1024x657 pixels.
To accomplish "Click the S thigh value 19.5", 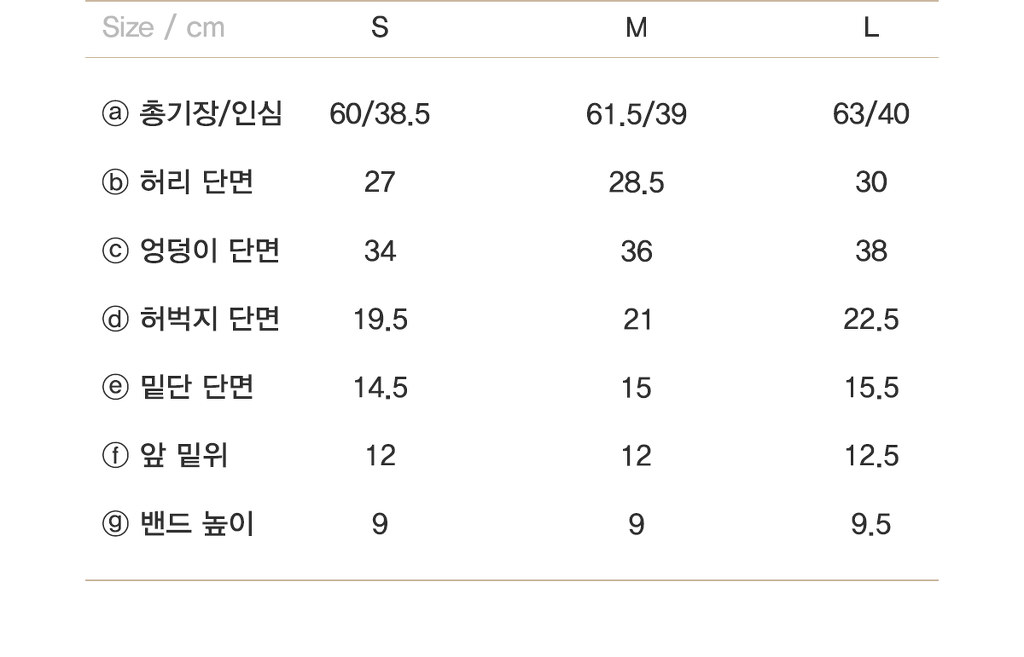I will point(380,320).
